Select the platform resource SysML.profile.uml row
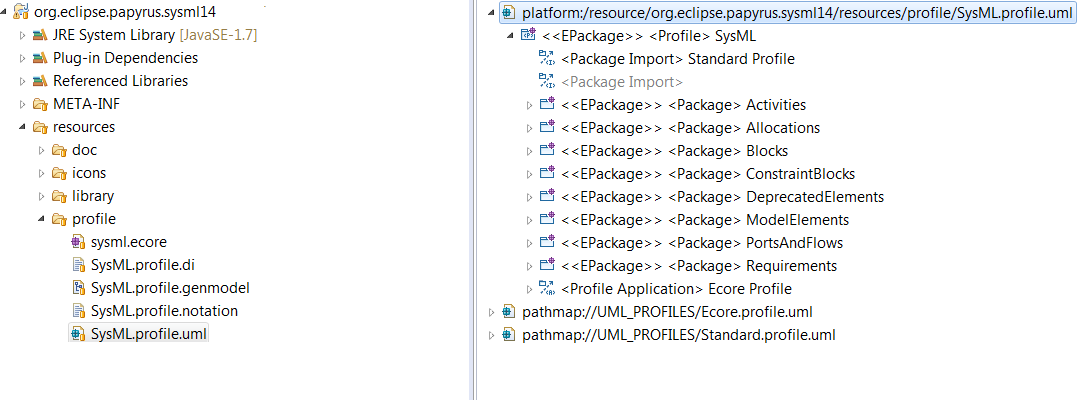Screen dimensions: 1089x400 tap(788, 12)
